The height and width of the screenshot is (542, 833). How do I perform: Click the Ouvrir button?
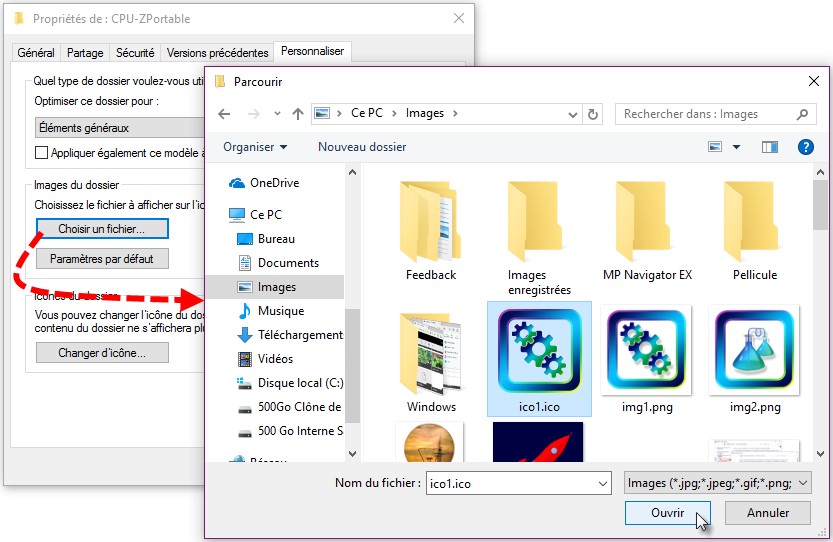[667, 513]
